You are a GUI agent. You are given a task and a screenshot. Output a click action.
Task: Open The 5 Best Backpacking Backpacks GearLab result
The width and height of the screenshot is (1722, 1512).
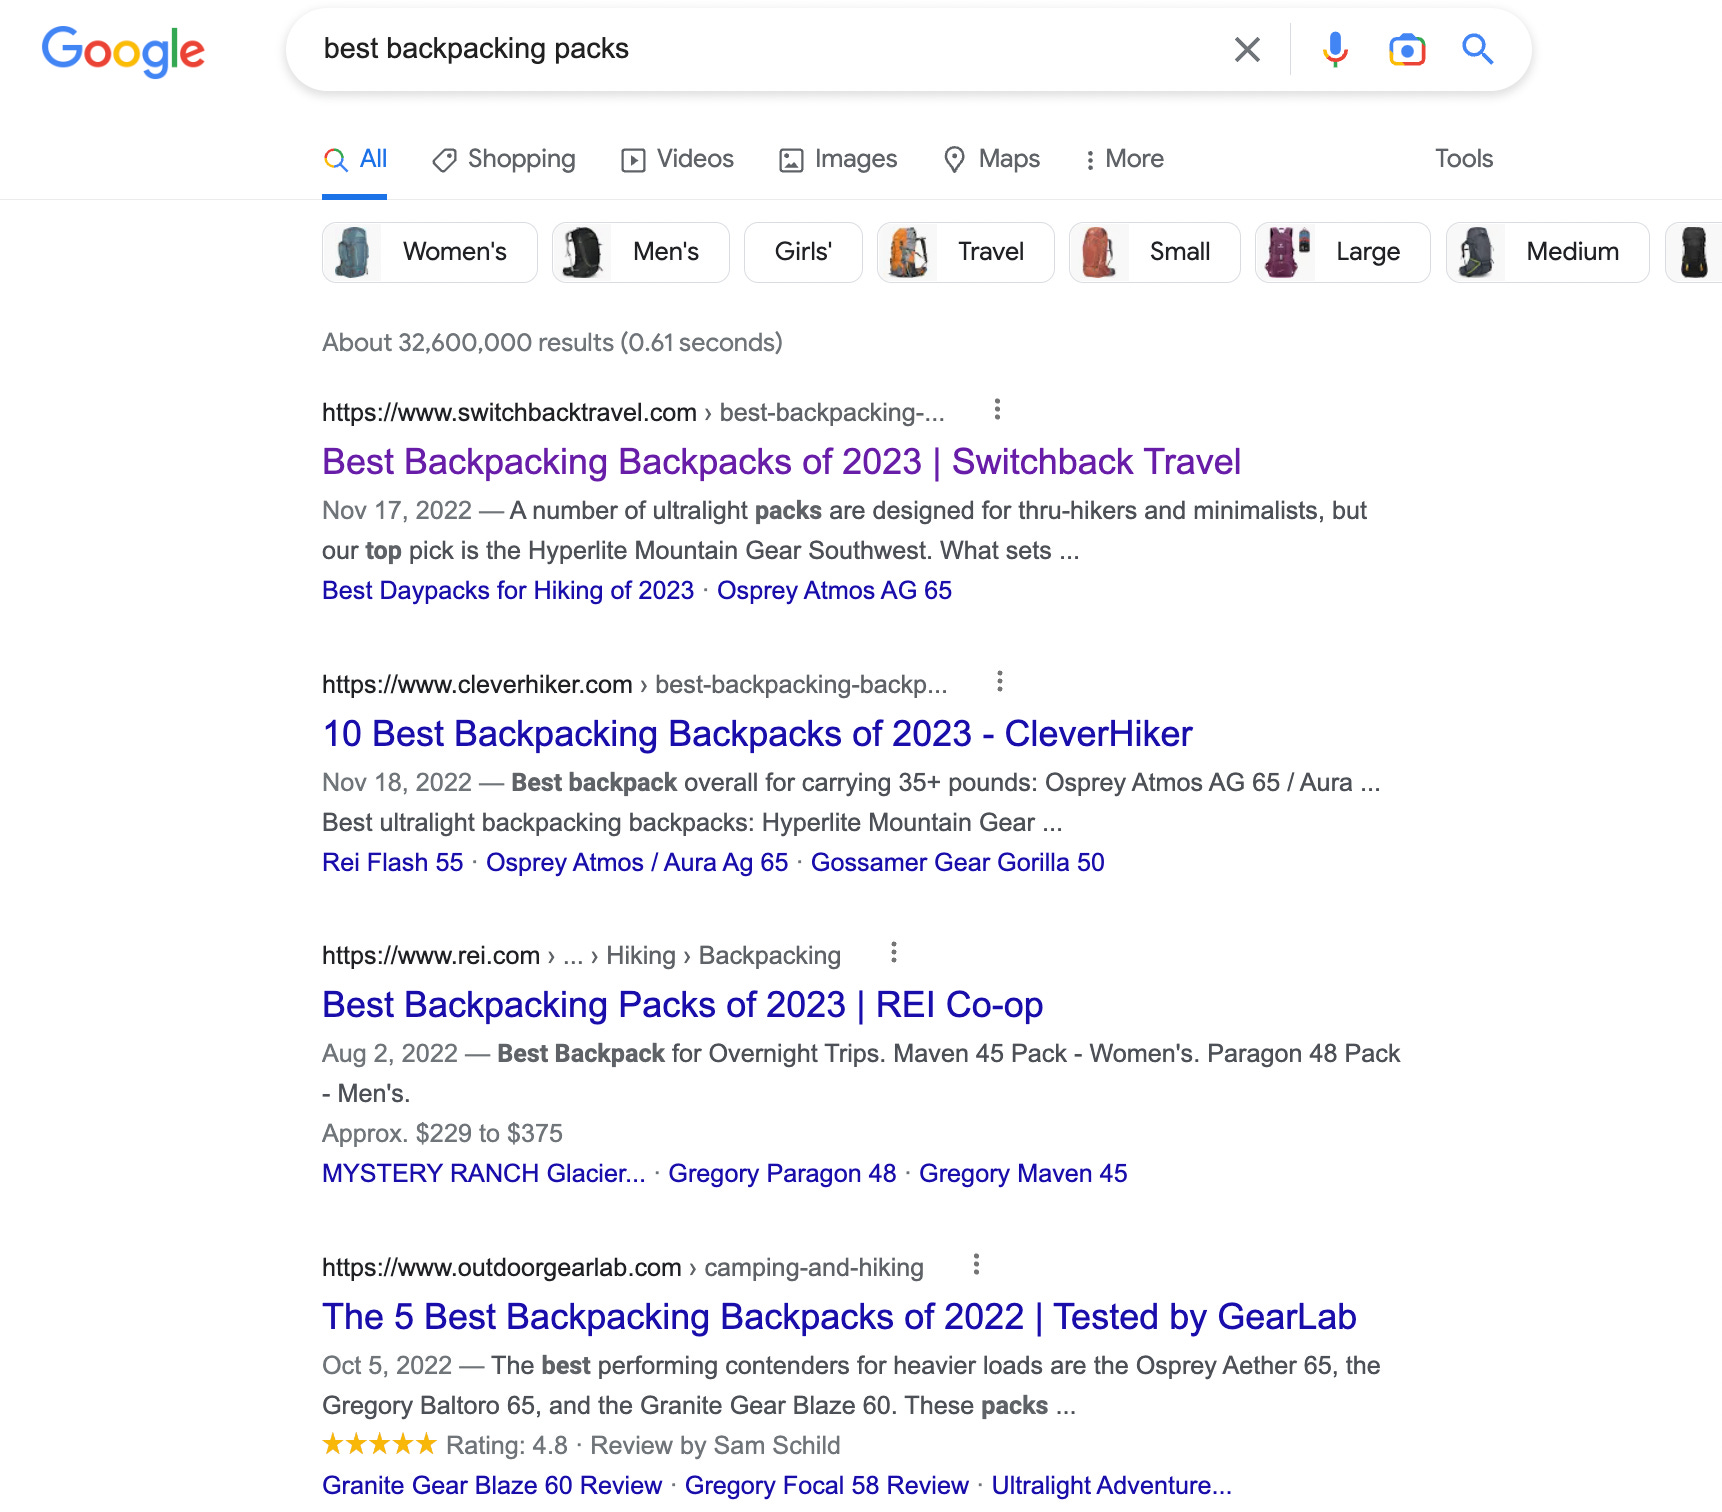[x=839, y=1317]
